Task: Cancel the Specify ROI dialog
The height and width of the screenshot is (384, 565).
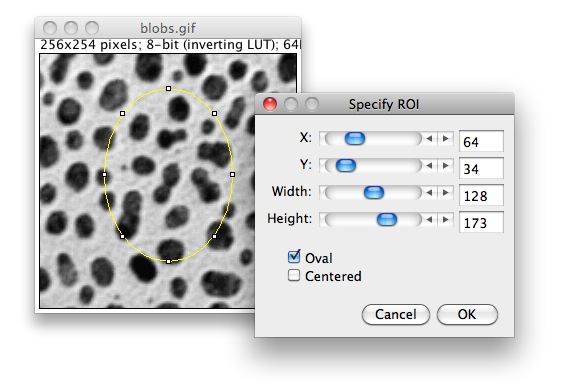Action: click(396, 314)
